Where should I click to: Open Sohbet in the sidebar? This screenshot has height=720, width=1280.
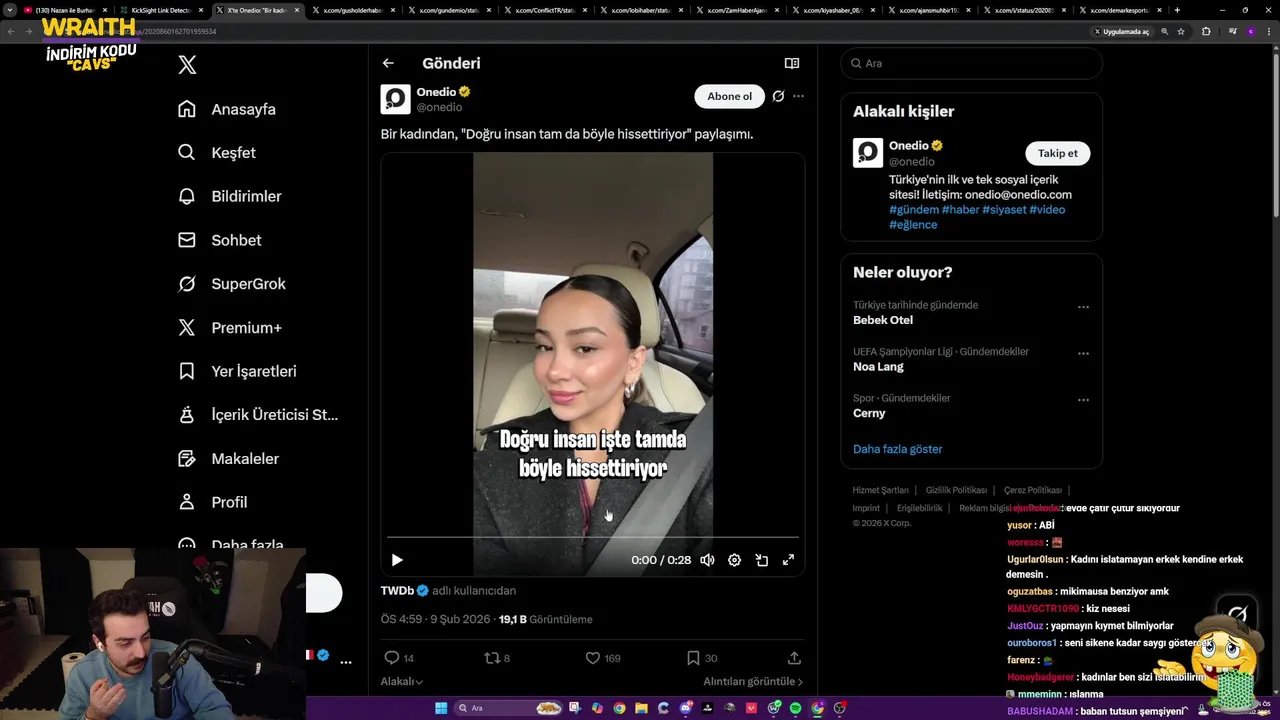[x=219, y=240]
